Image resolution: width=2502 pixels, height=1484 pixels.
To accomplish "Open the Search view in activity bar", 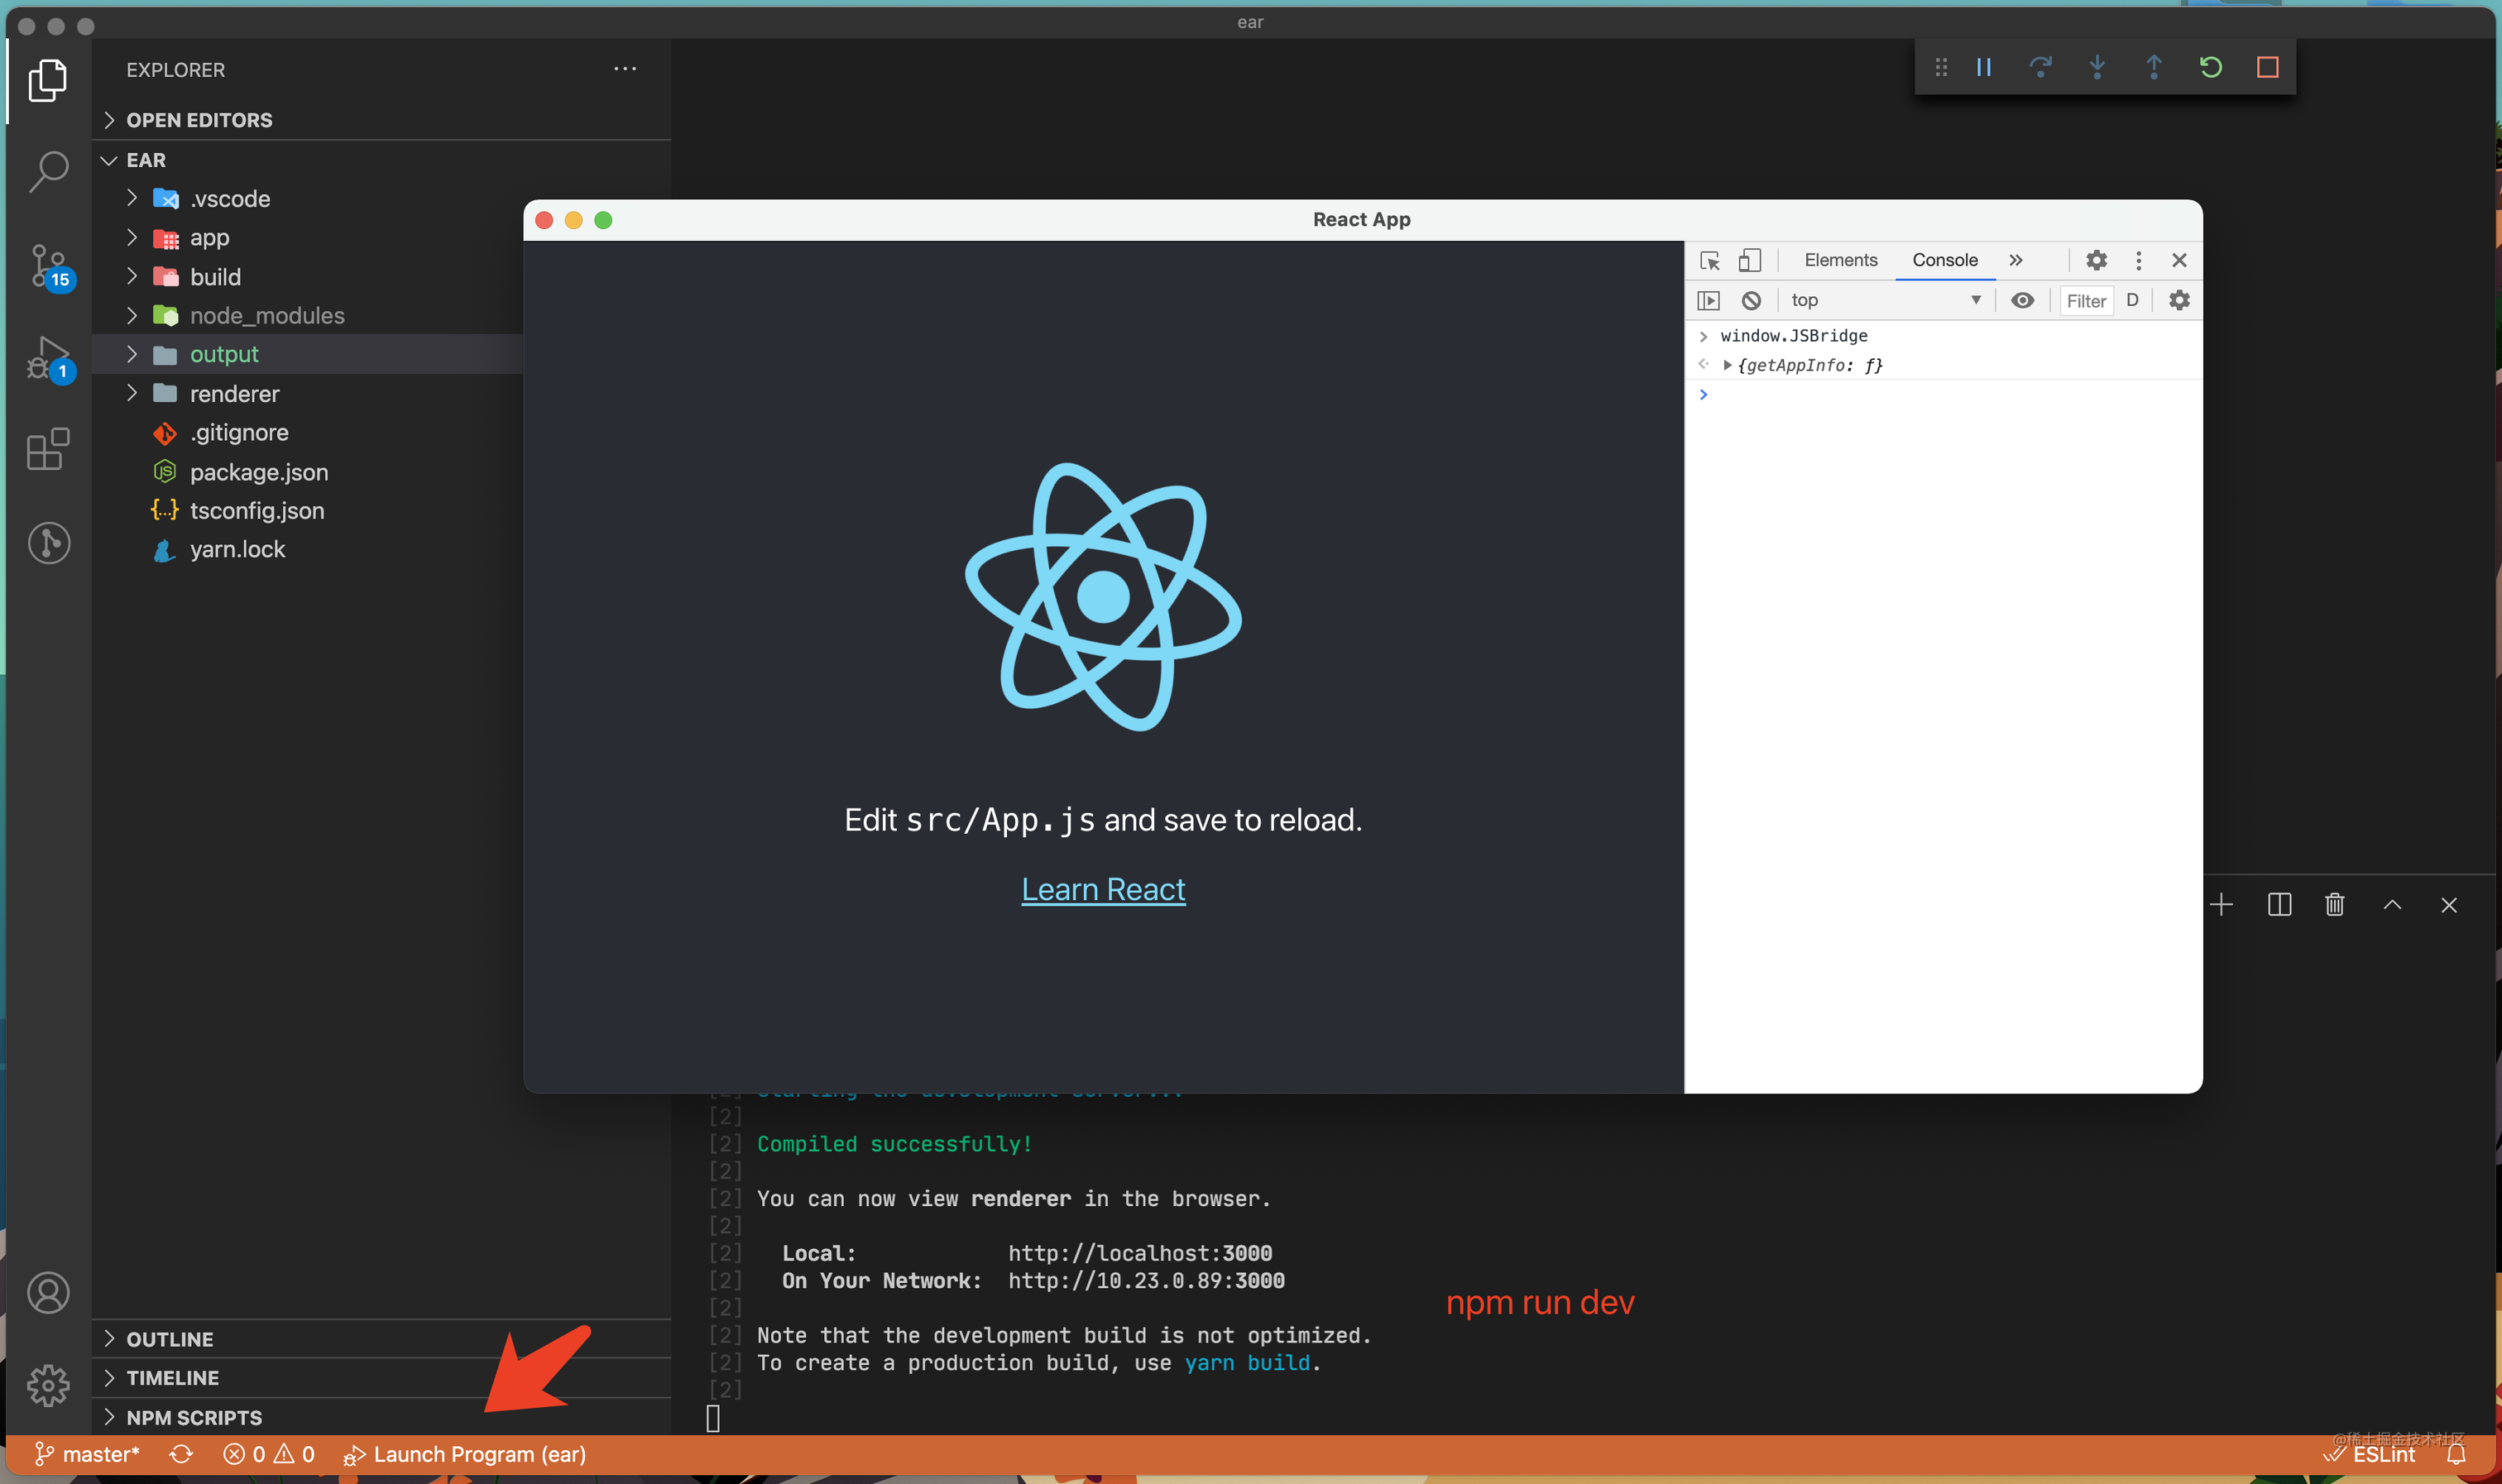I will [48, 172].
